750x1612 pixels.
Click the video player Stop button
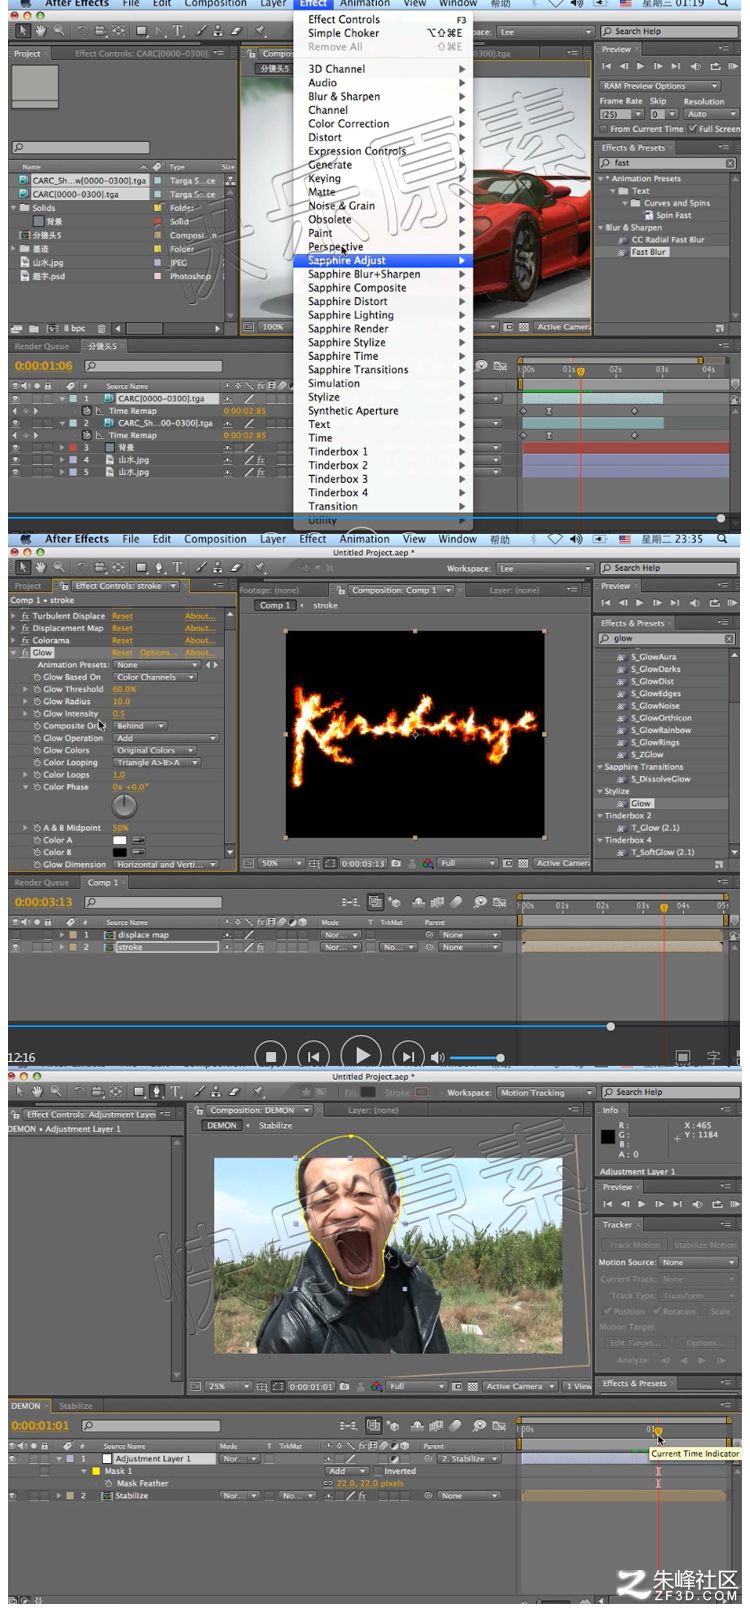270,1056
